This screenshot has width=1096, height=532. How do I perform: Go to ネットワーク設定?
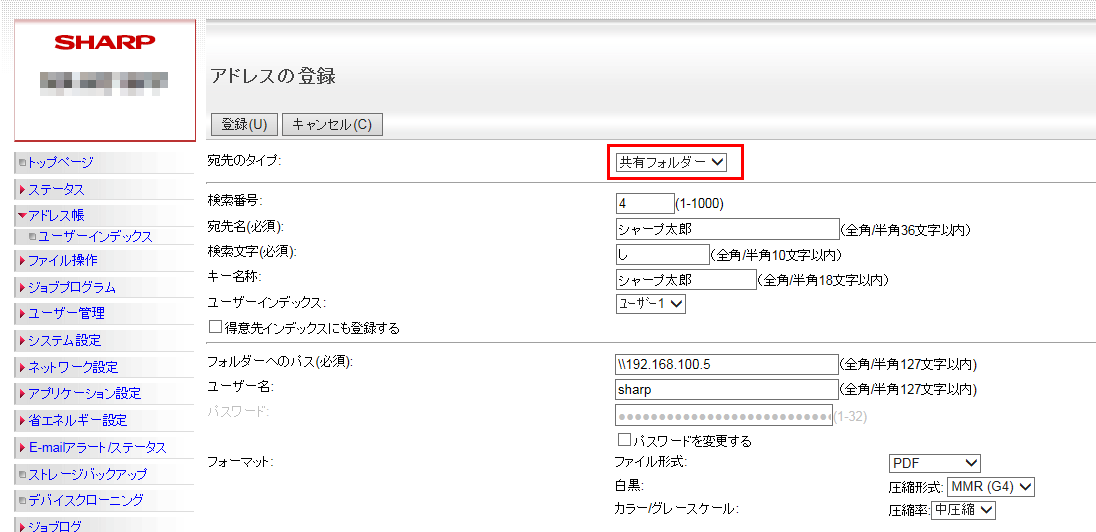[72, 367]
